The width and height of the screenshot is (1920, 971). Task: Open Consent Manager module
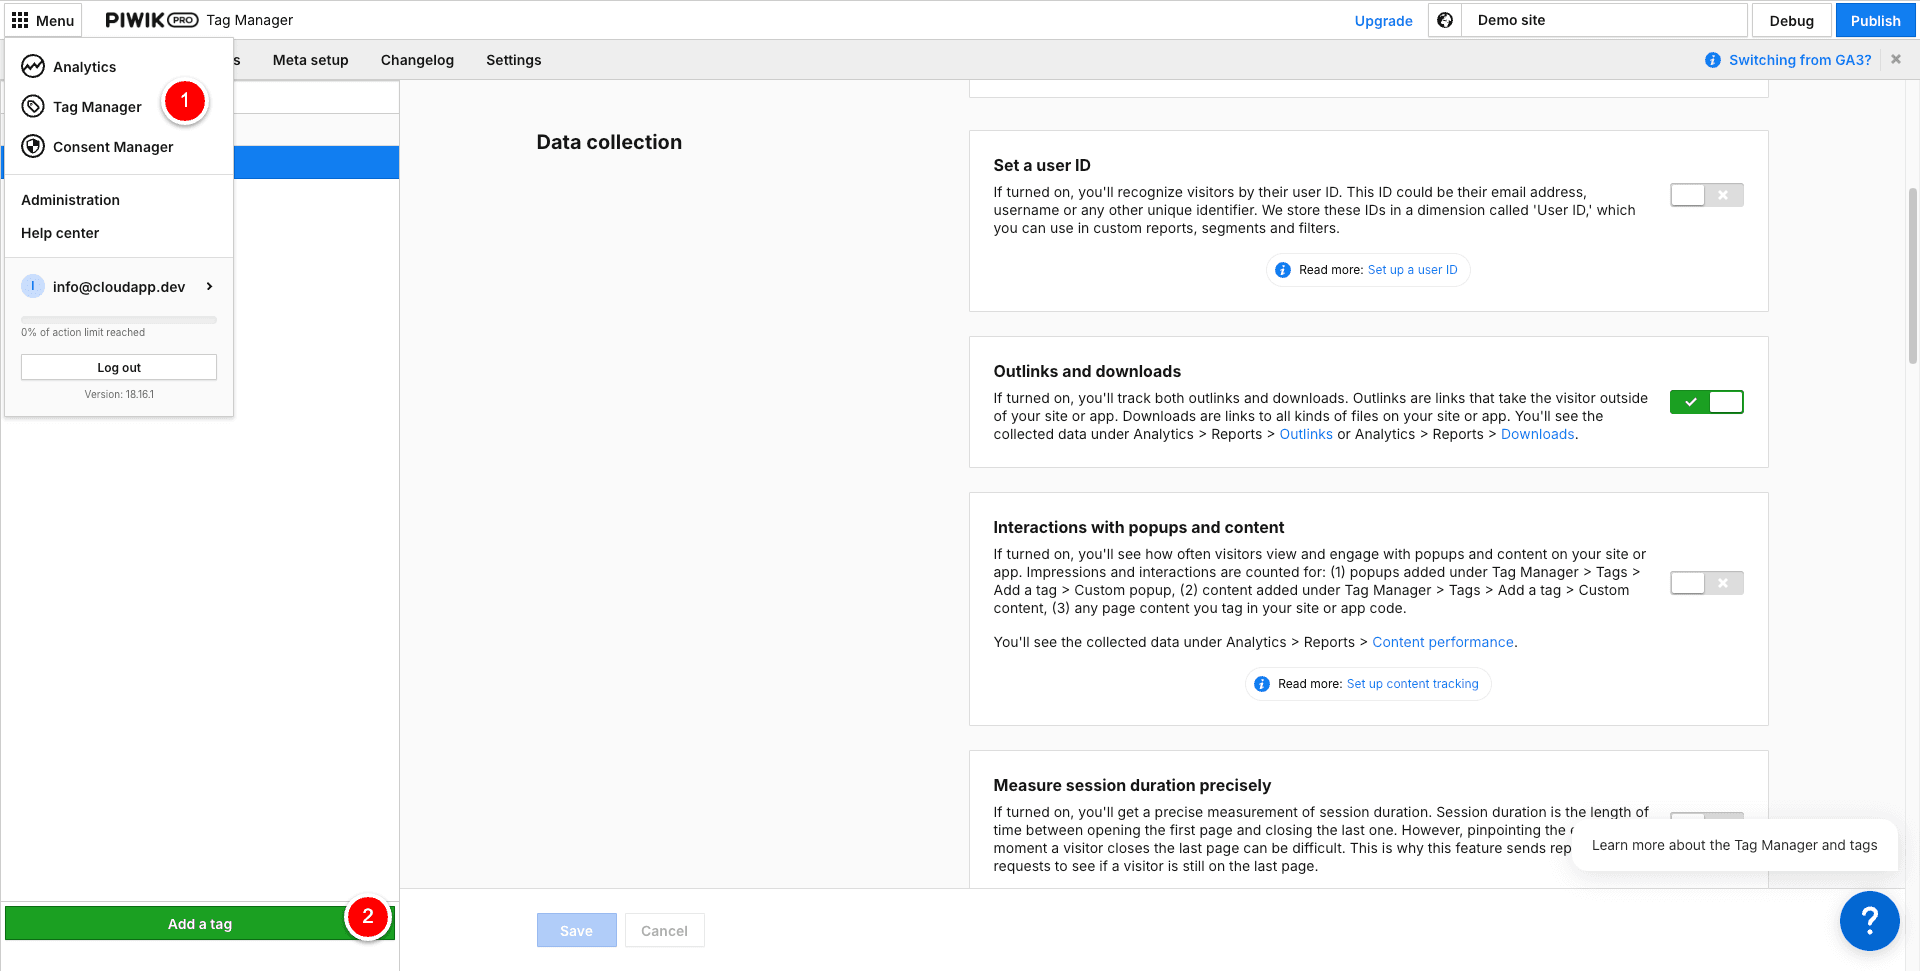112,147
